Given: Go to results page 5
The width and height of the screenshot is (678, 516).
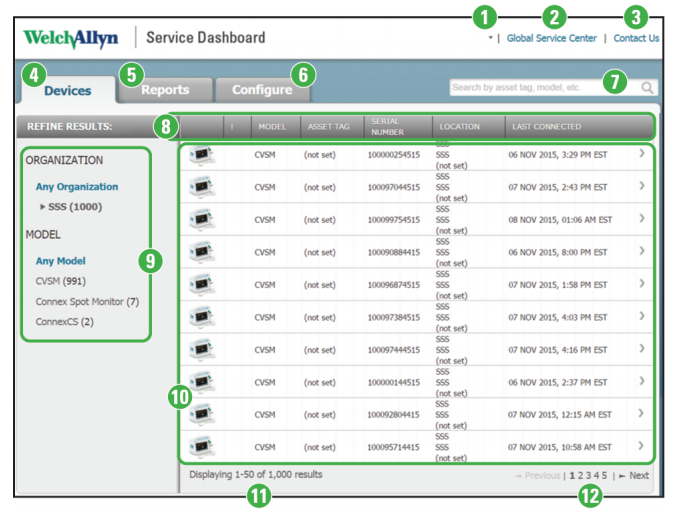Looking at the screenshot, I should (x=604, y=475).
